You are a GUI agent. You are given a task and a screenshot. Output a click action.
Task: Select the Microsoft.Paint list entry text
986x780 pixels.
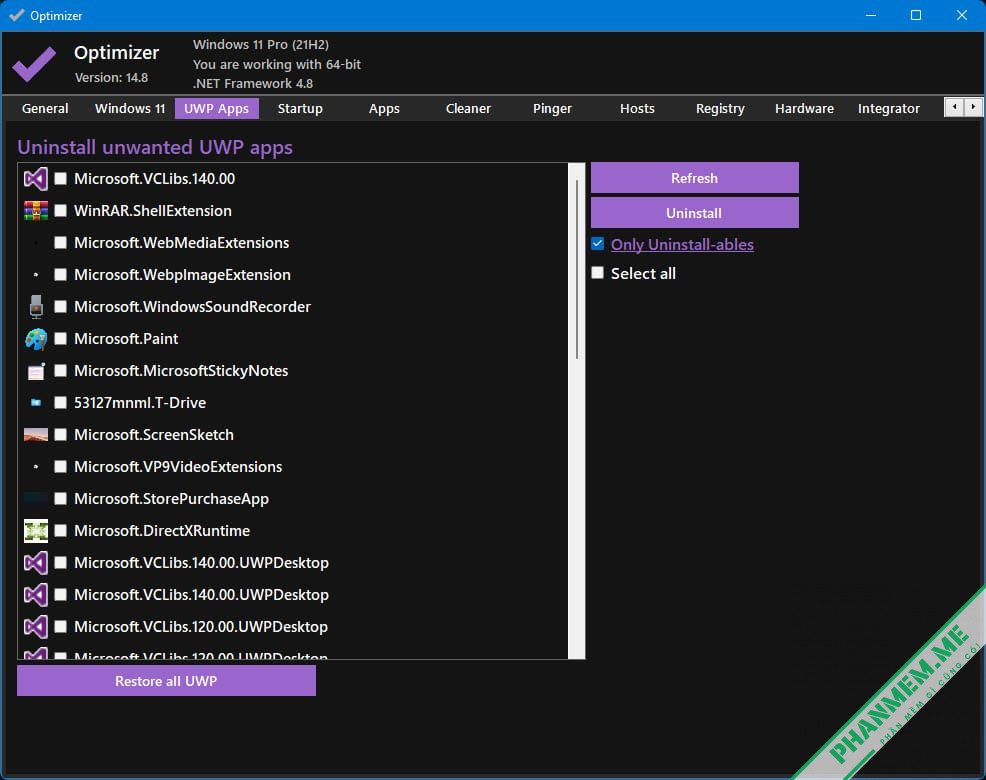click(126, 338)
